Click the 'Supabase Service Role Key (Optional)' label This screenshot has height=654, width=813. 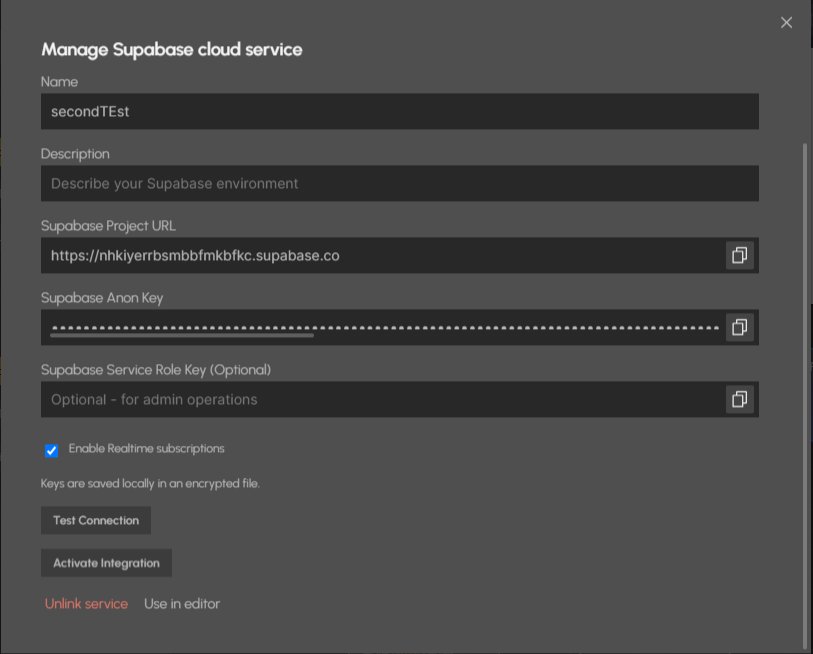(x=156, y=370)
